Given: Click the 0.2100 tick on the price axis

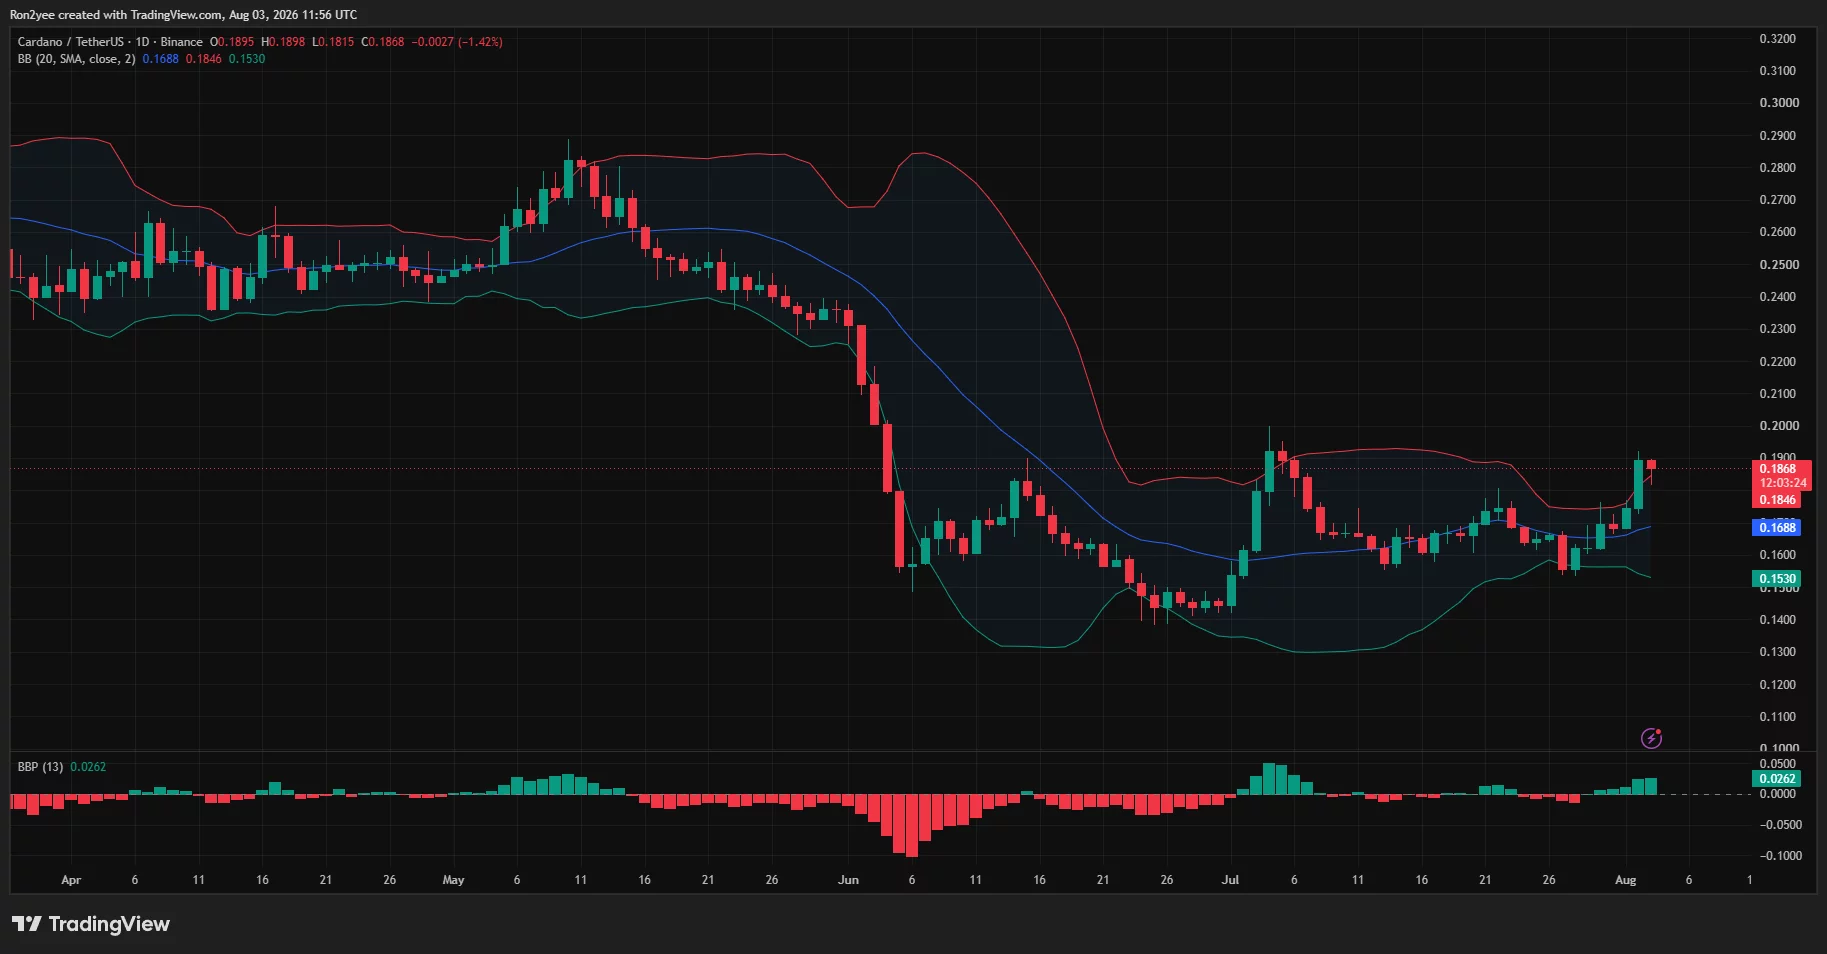Looking at the screenshot, I should (1778, 394).
